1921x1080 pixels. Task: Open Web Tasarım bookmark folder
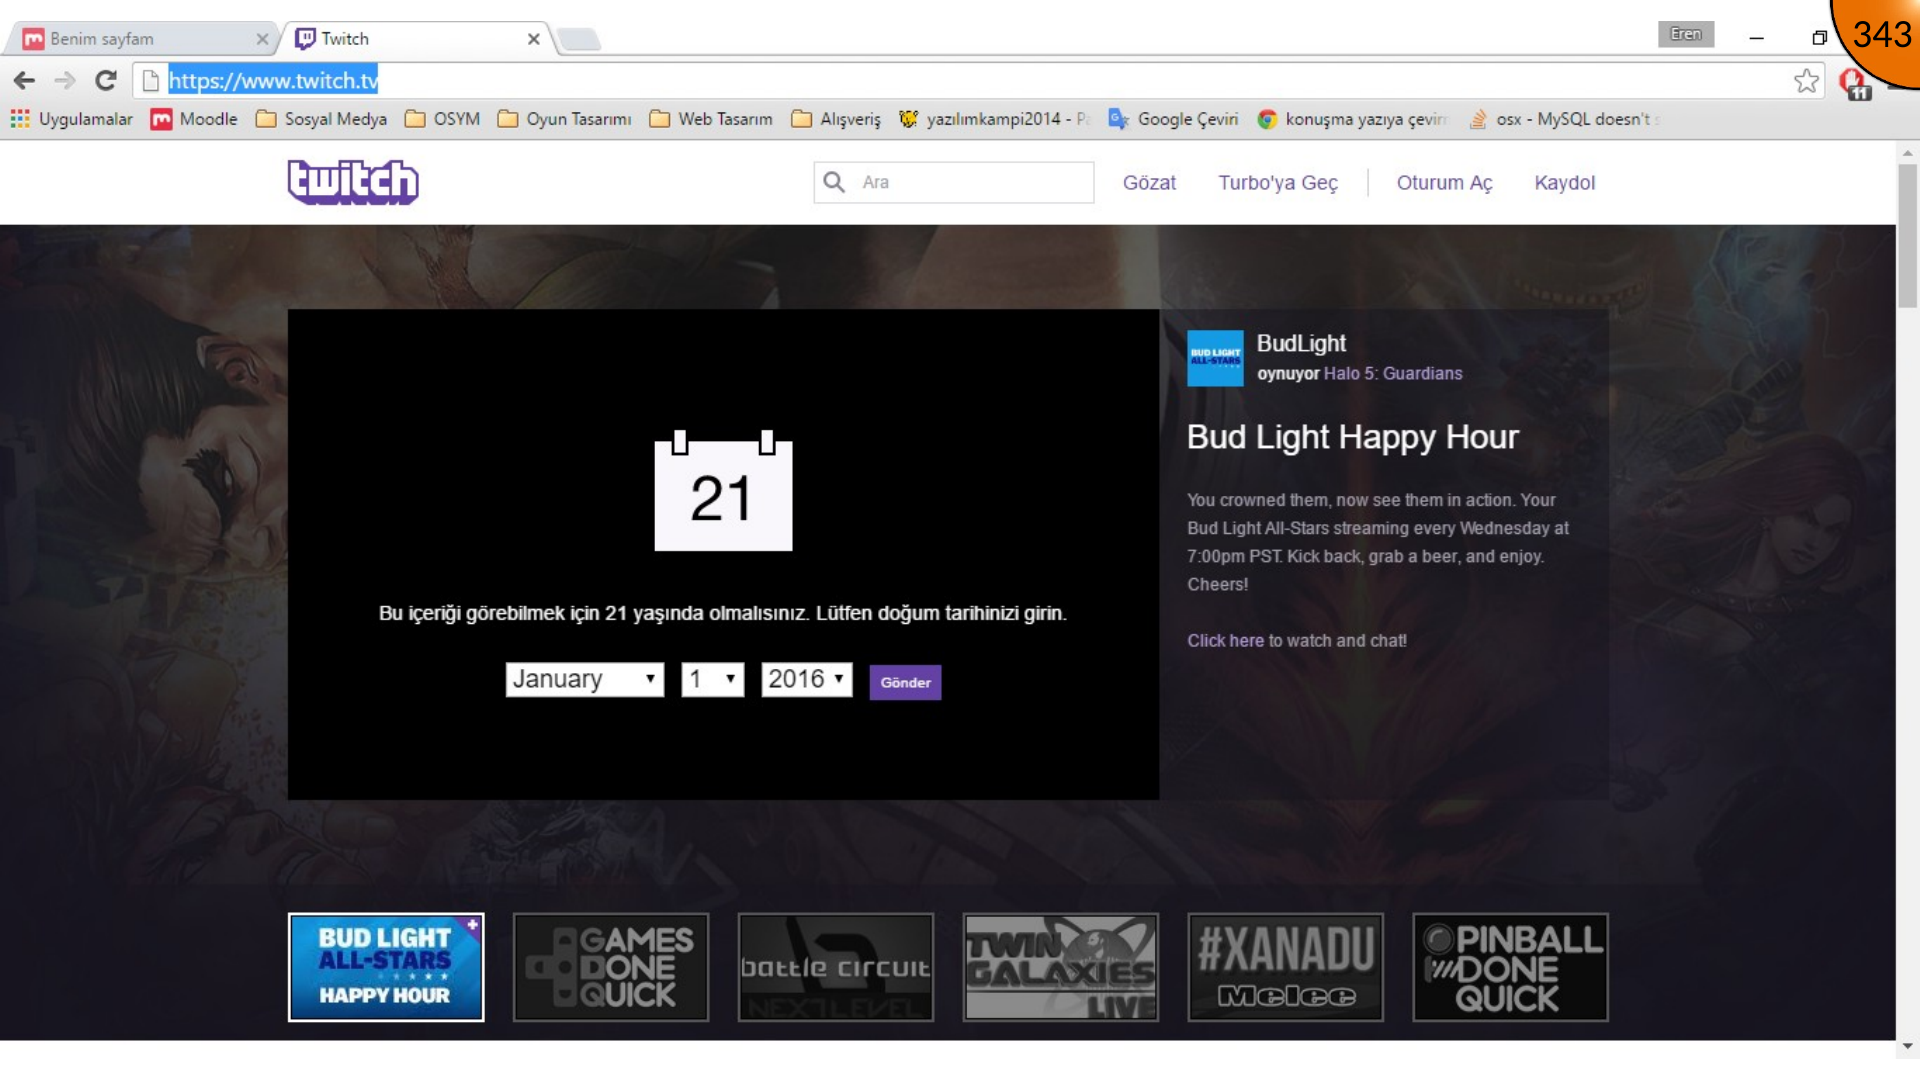(x=711, y=119)
